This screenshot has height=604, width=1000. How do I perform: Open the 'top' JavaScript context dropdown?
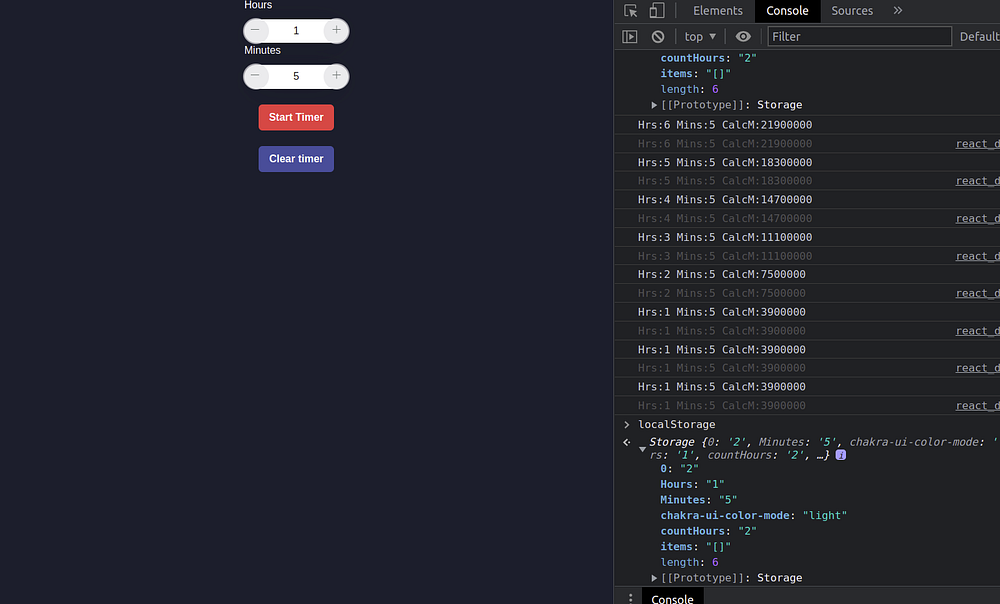(700, 37)
